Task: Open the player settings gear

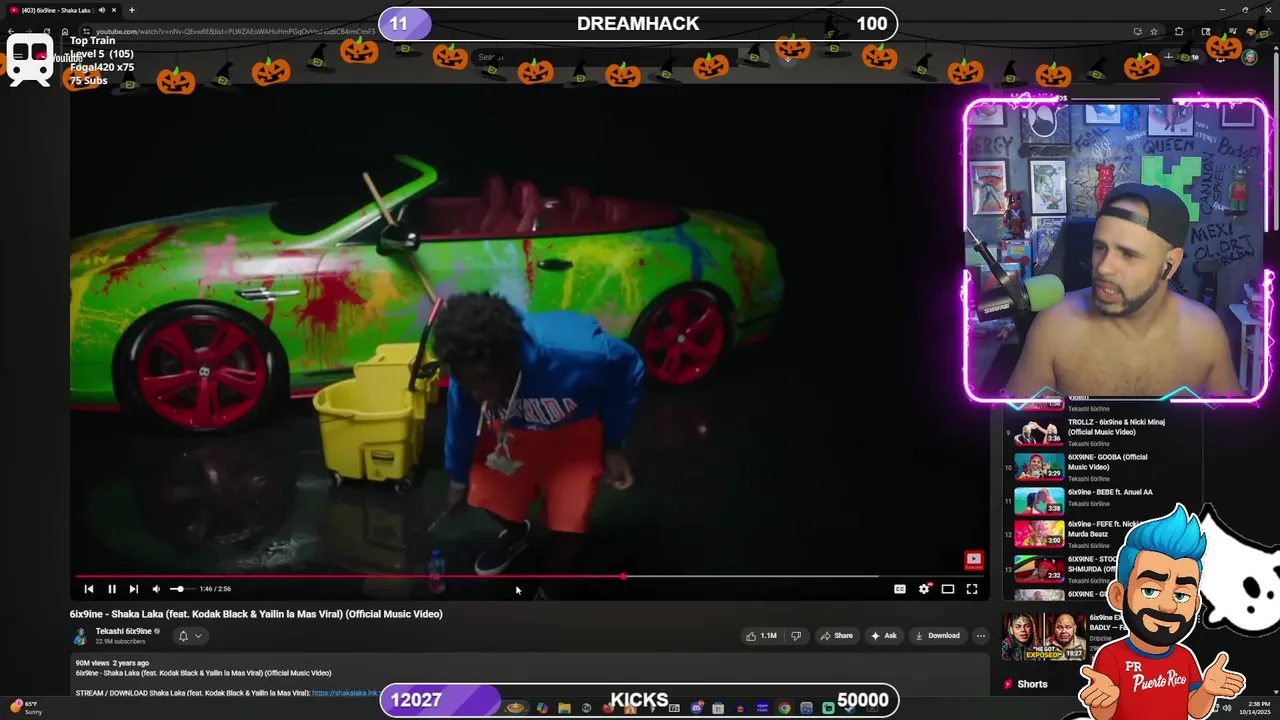Action: (924, 589)
